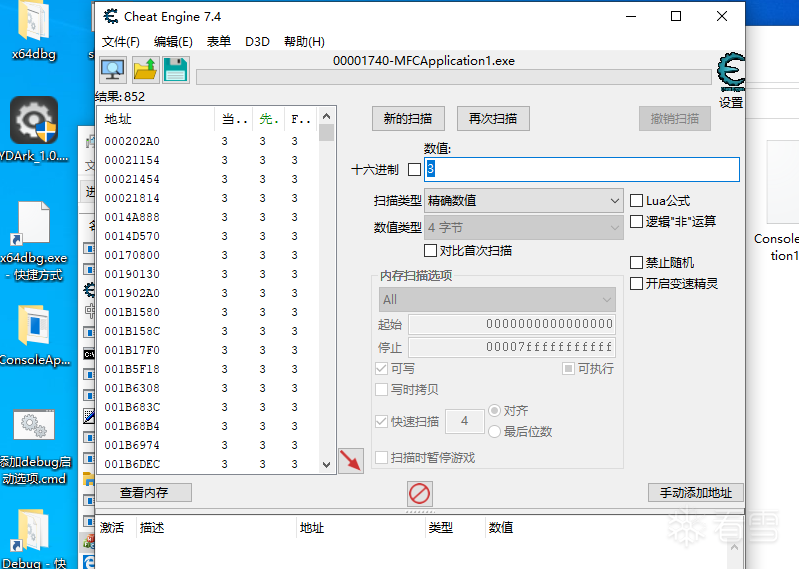This screenshot has width=799, height=569.
Task: Enable the 逻辑"非"运算 checkbox
Action: tap(636, 222)
